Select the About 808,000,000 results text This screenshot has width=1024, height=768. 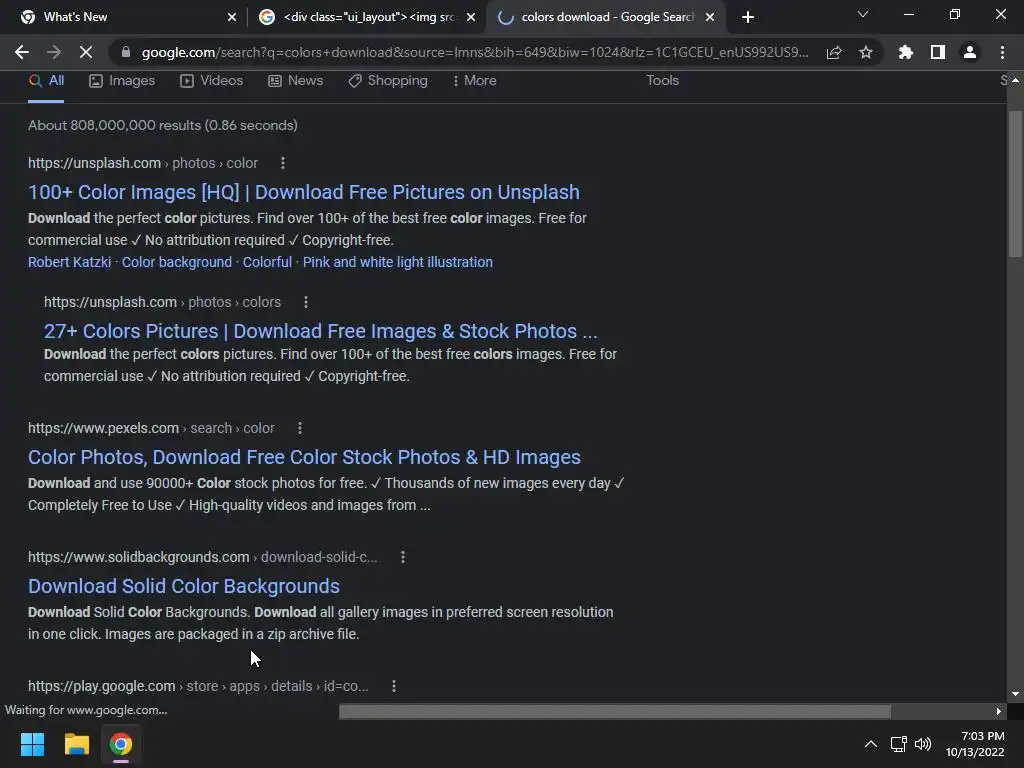point(163,125)
